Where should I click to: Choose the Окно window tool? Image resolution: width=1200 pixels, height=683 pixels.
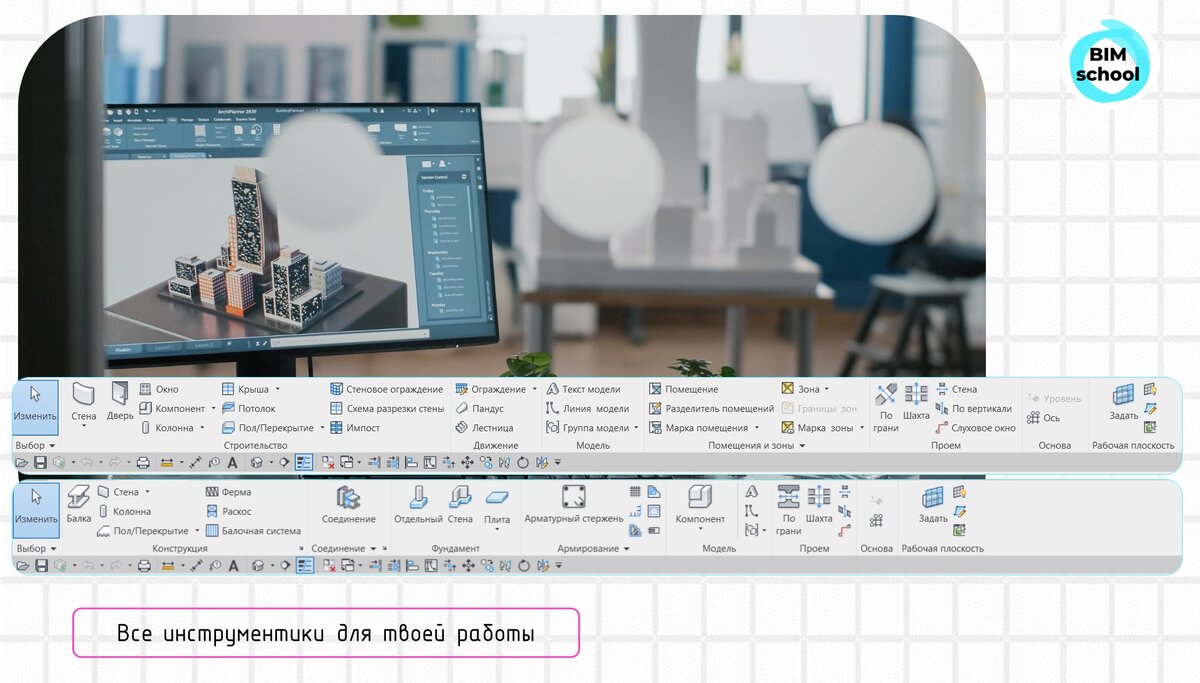[x=159, y=389]
